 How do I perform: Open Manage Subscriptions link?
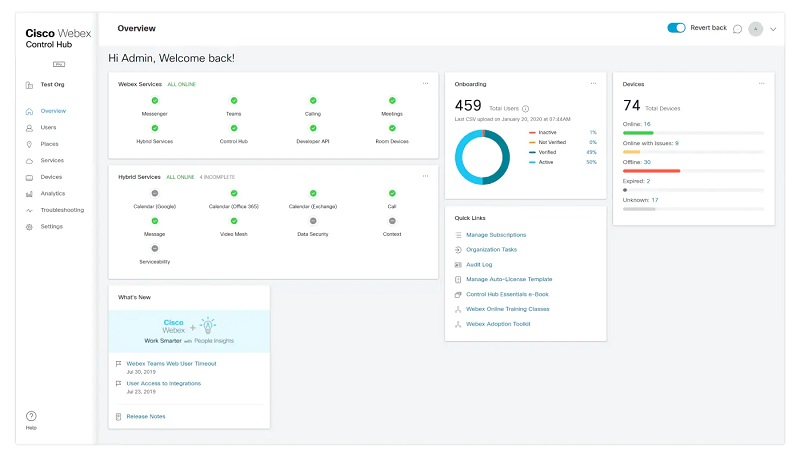(x=496, y=235)
